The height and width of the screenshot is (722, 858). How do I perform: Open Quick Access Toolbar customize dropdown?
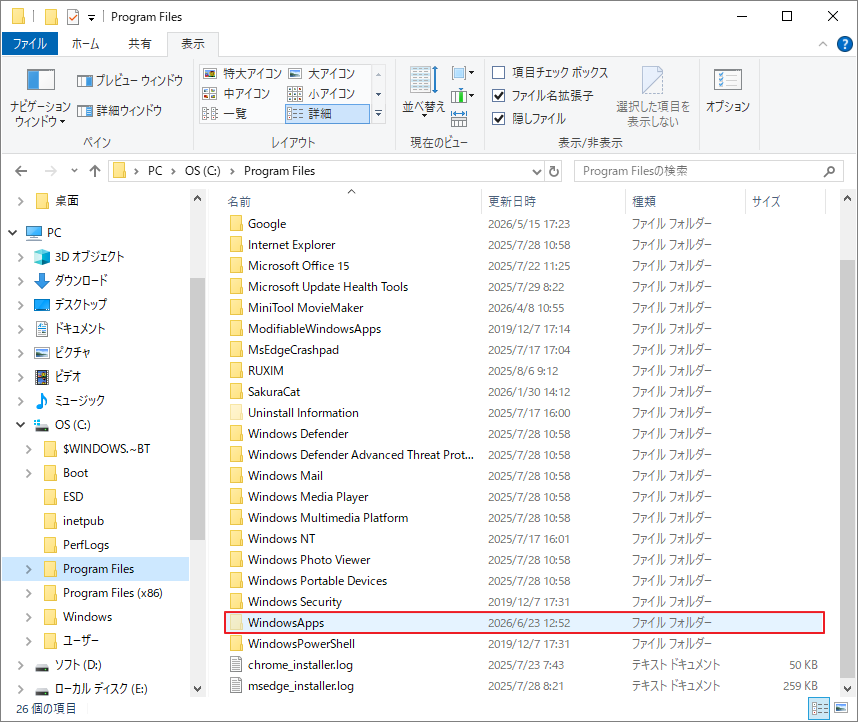(91, 18)
